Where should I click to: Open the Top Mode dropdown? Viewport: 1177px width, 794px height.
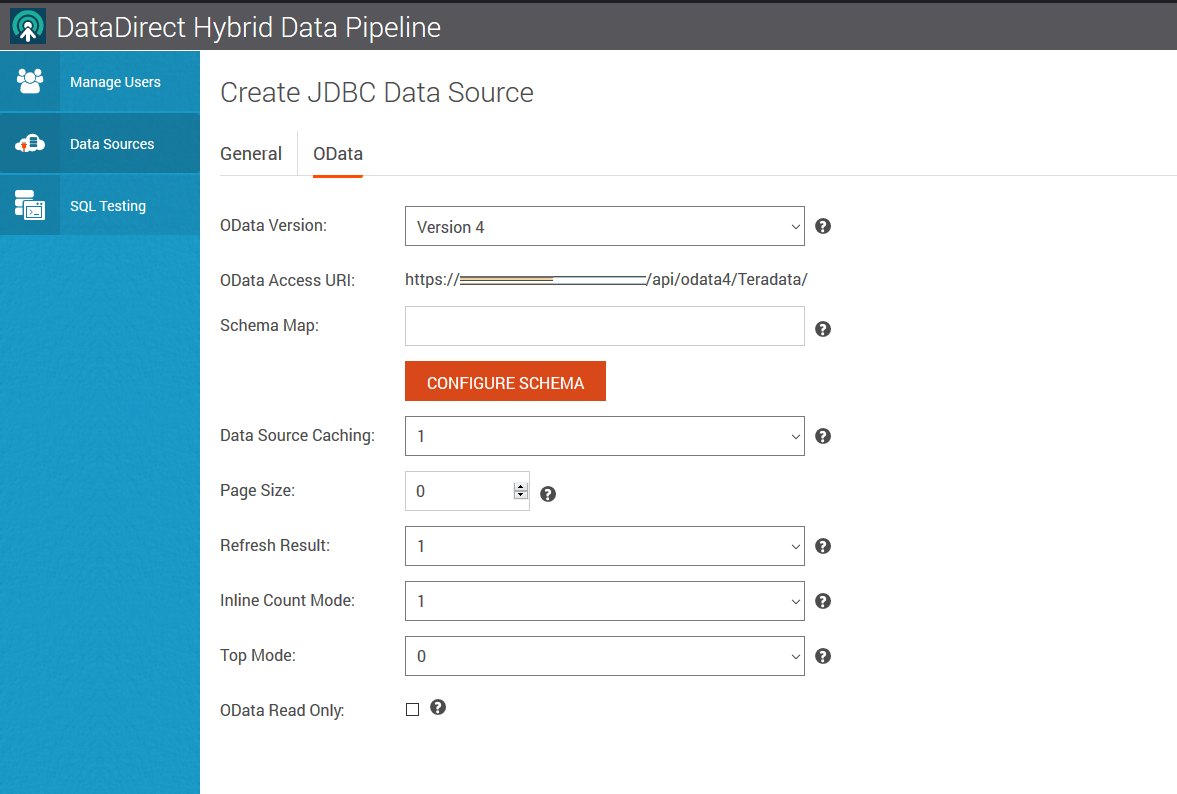604,656
